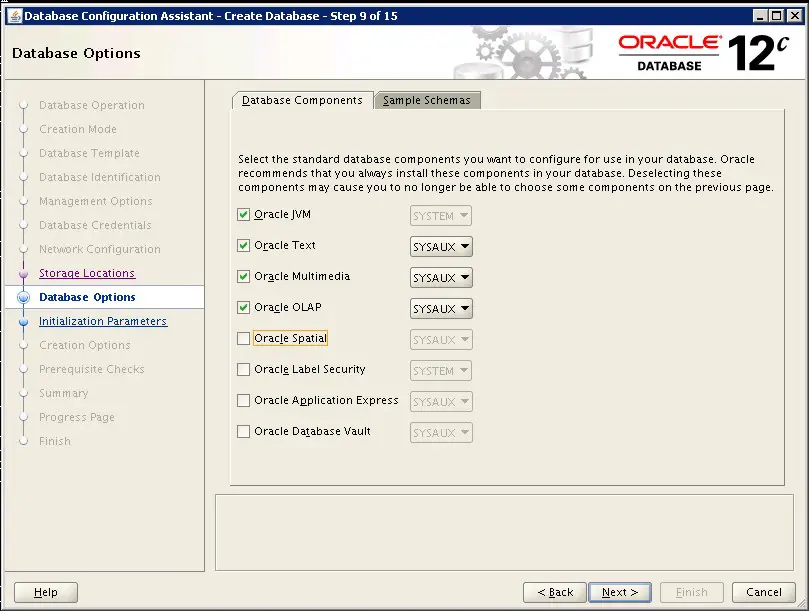Disable the Oracle Multimedia component
Viewport: 809px width, 611px height.
tap(243, 277)
